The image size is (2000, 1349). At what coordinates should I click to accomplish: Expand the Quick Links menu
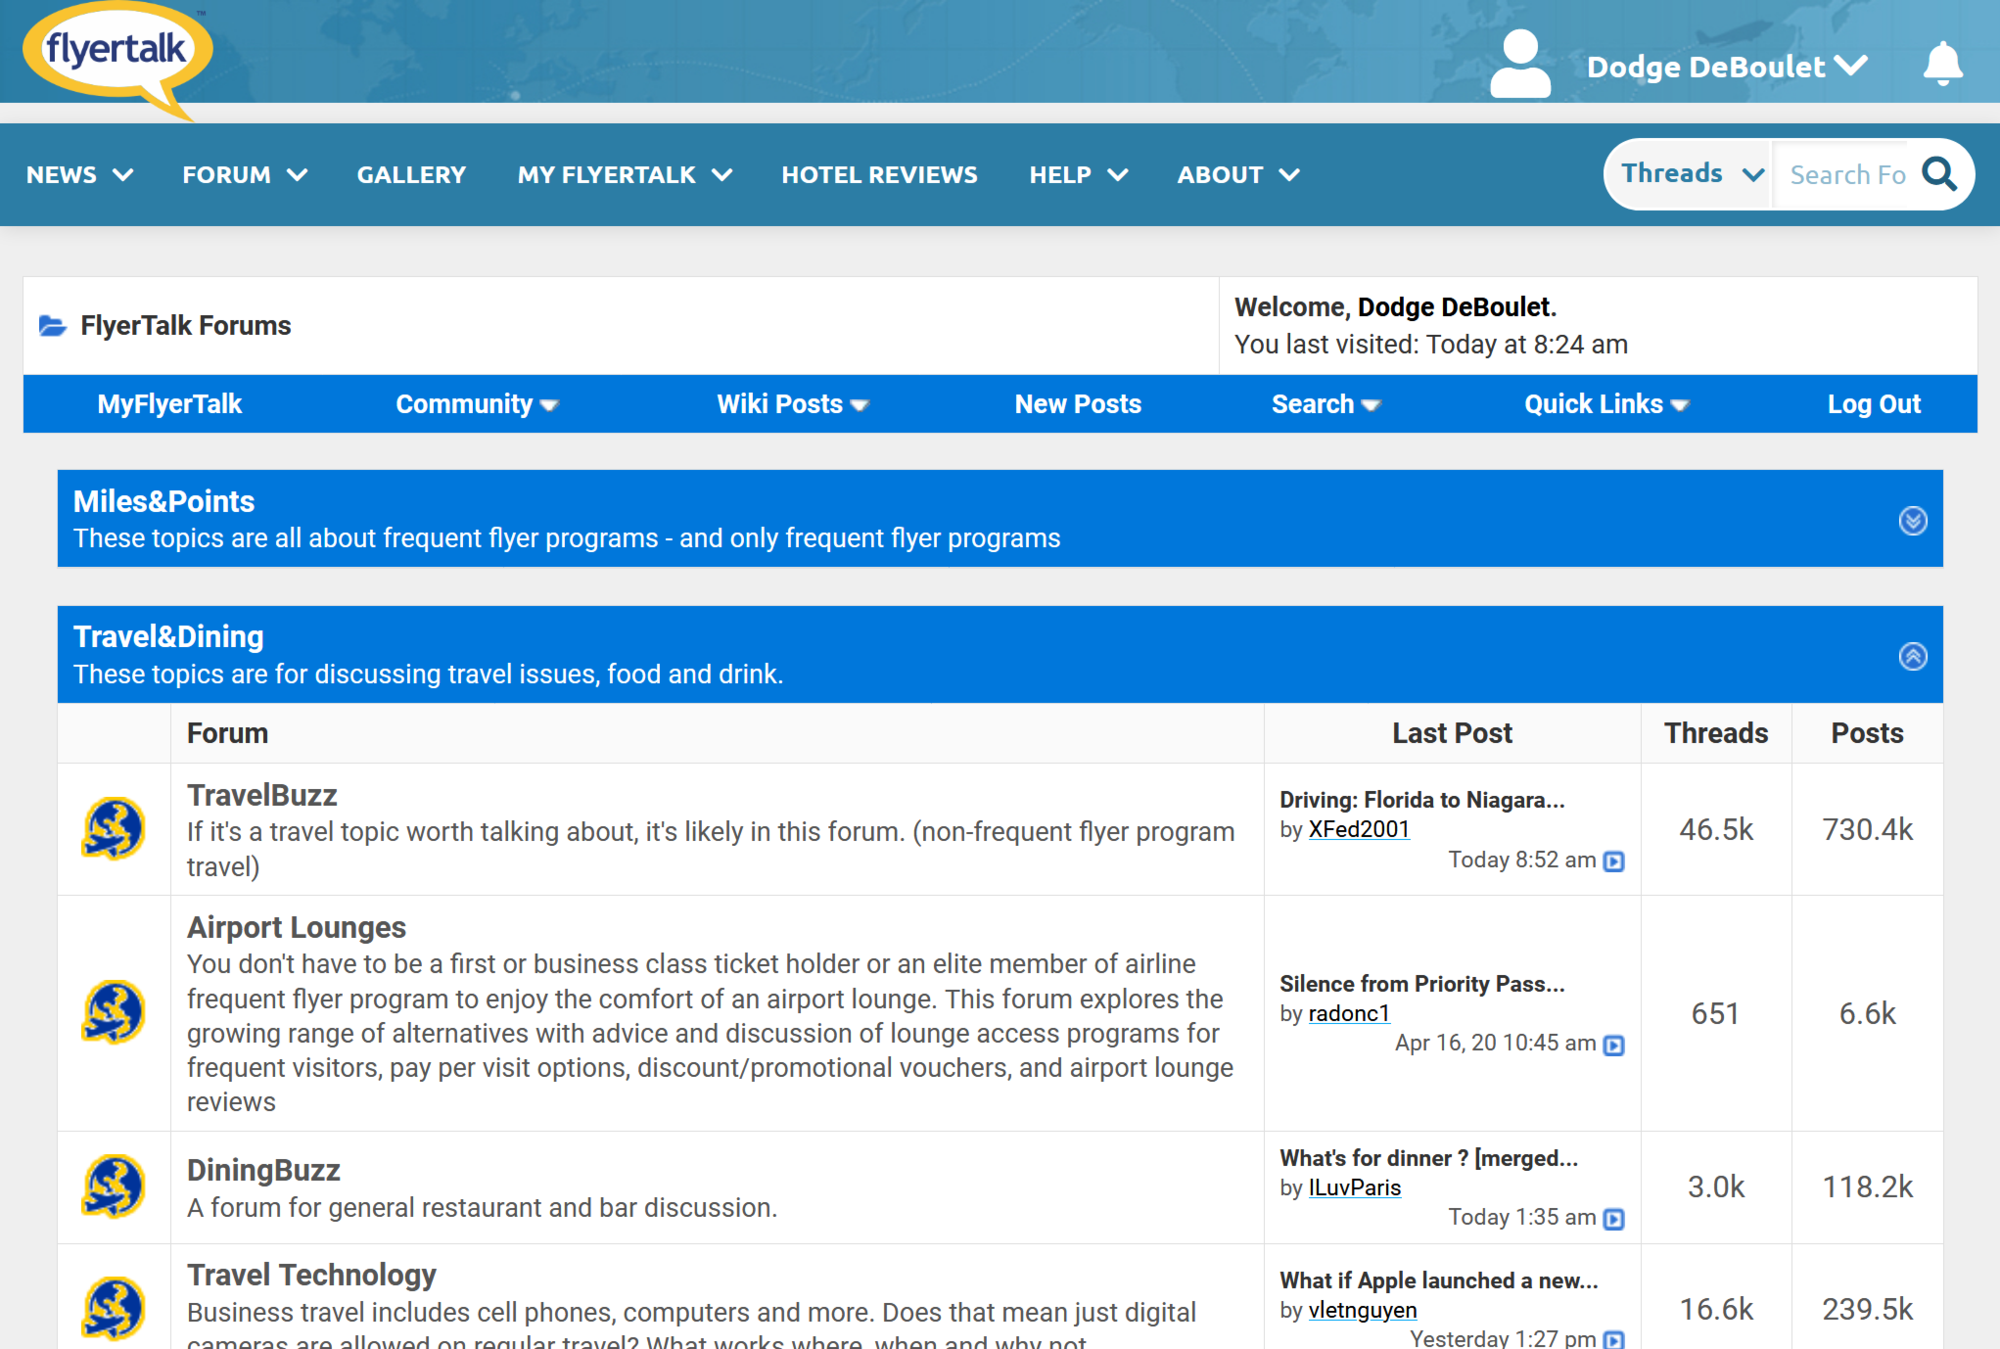point(1605,404)
